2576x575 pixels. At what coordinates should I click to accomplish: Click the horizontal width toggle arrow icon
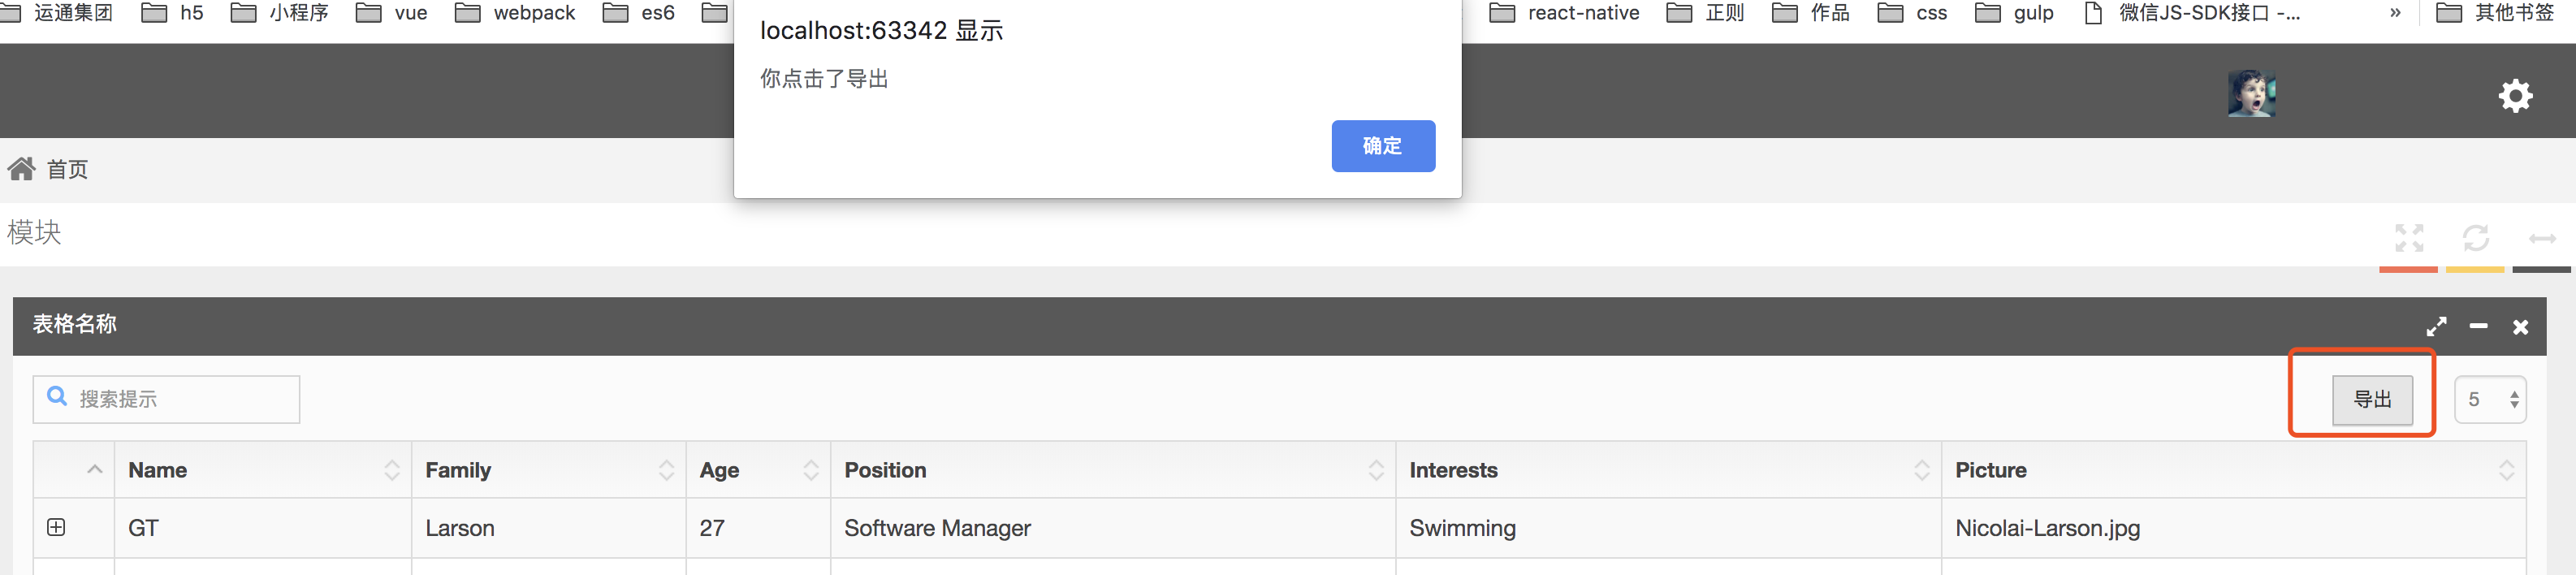[2541, 238]
